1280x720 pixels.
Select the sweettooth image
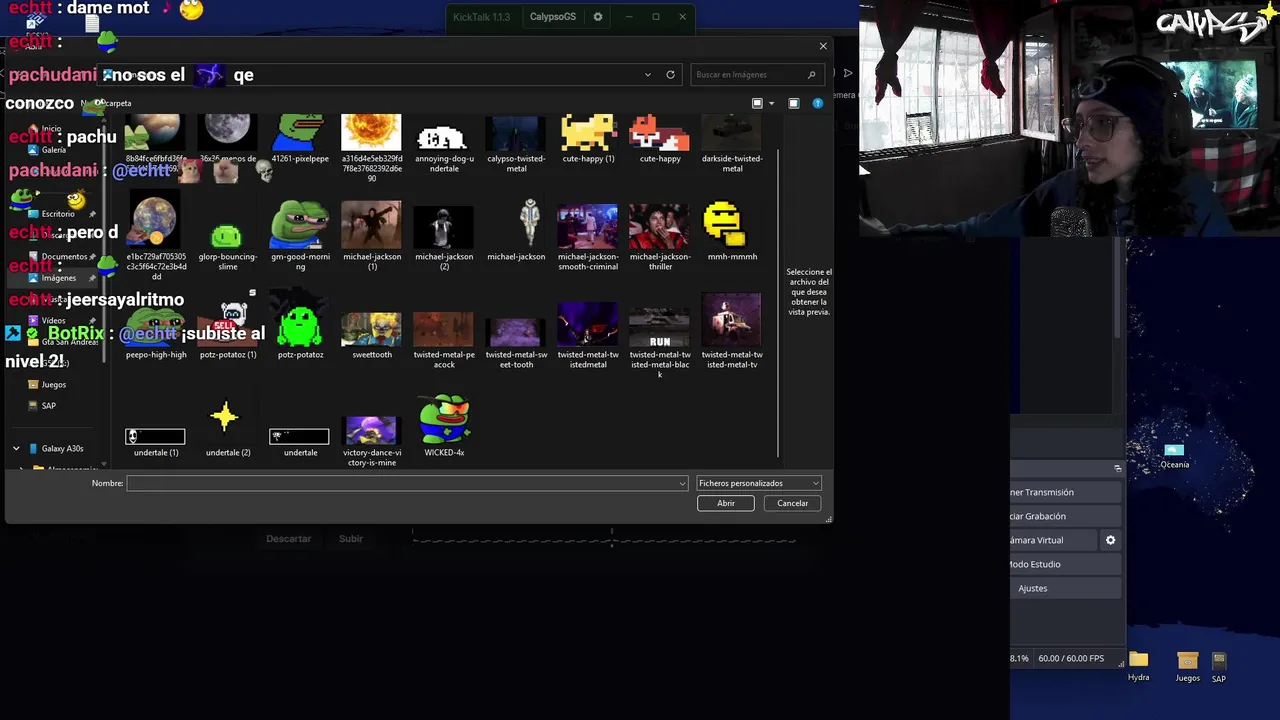(x=372, y=336)
